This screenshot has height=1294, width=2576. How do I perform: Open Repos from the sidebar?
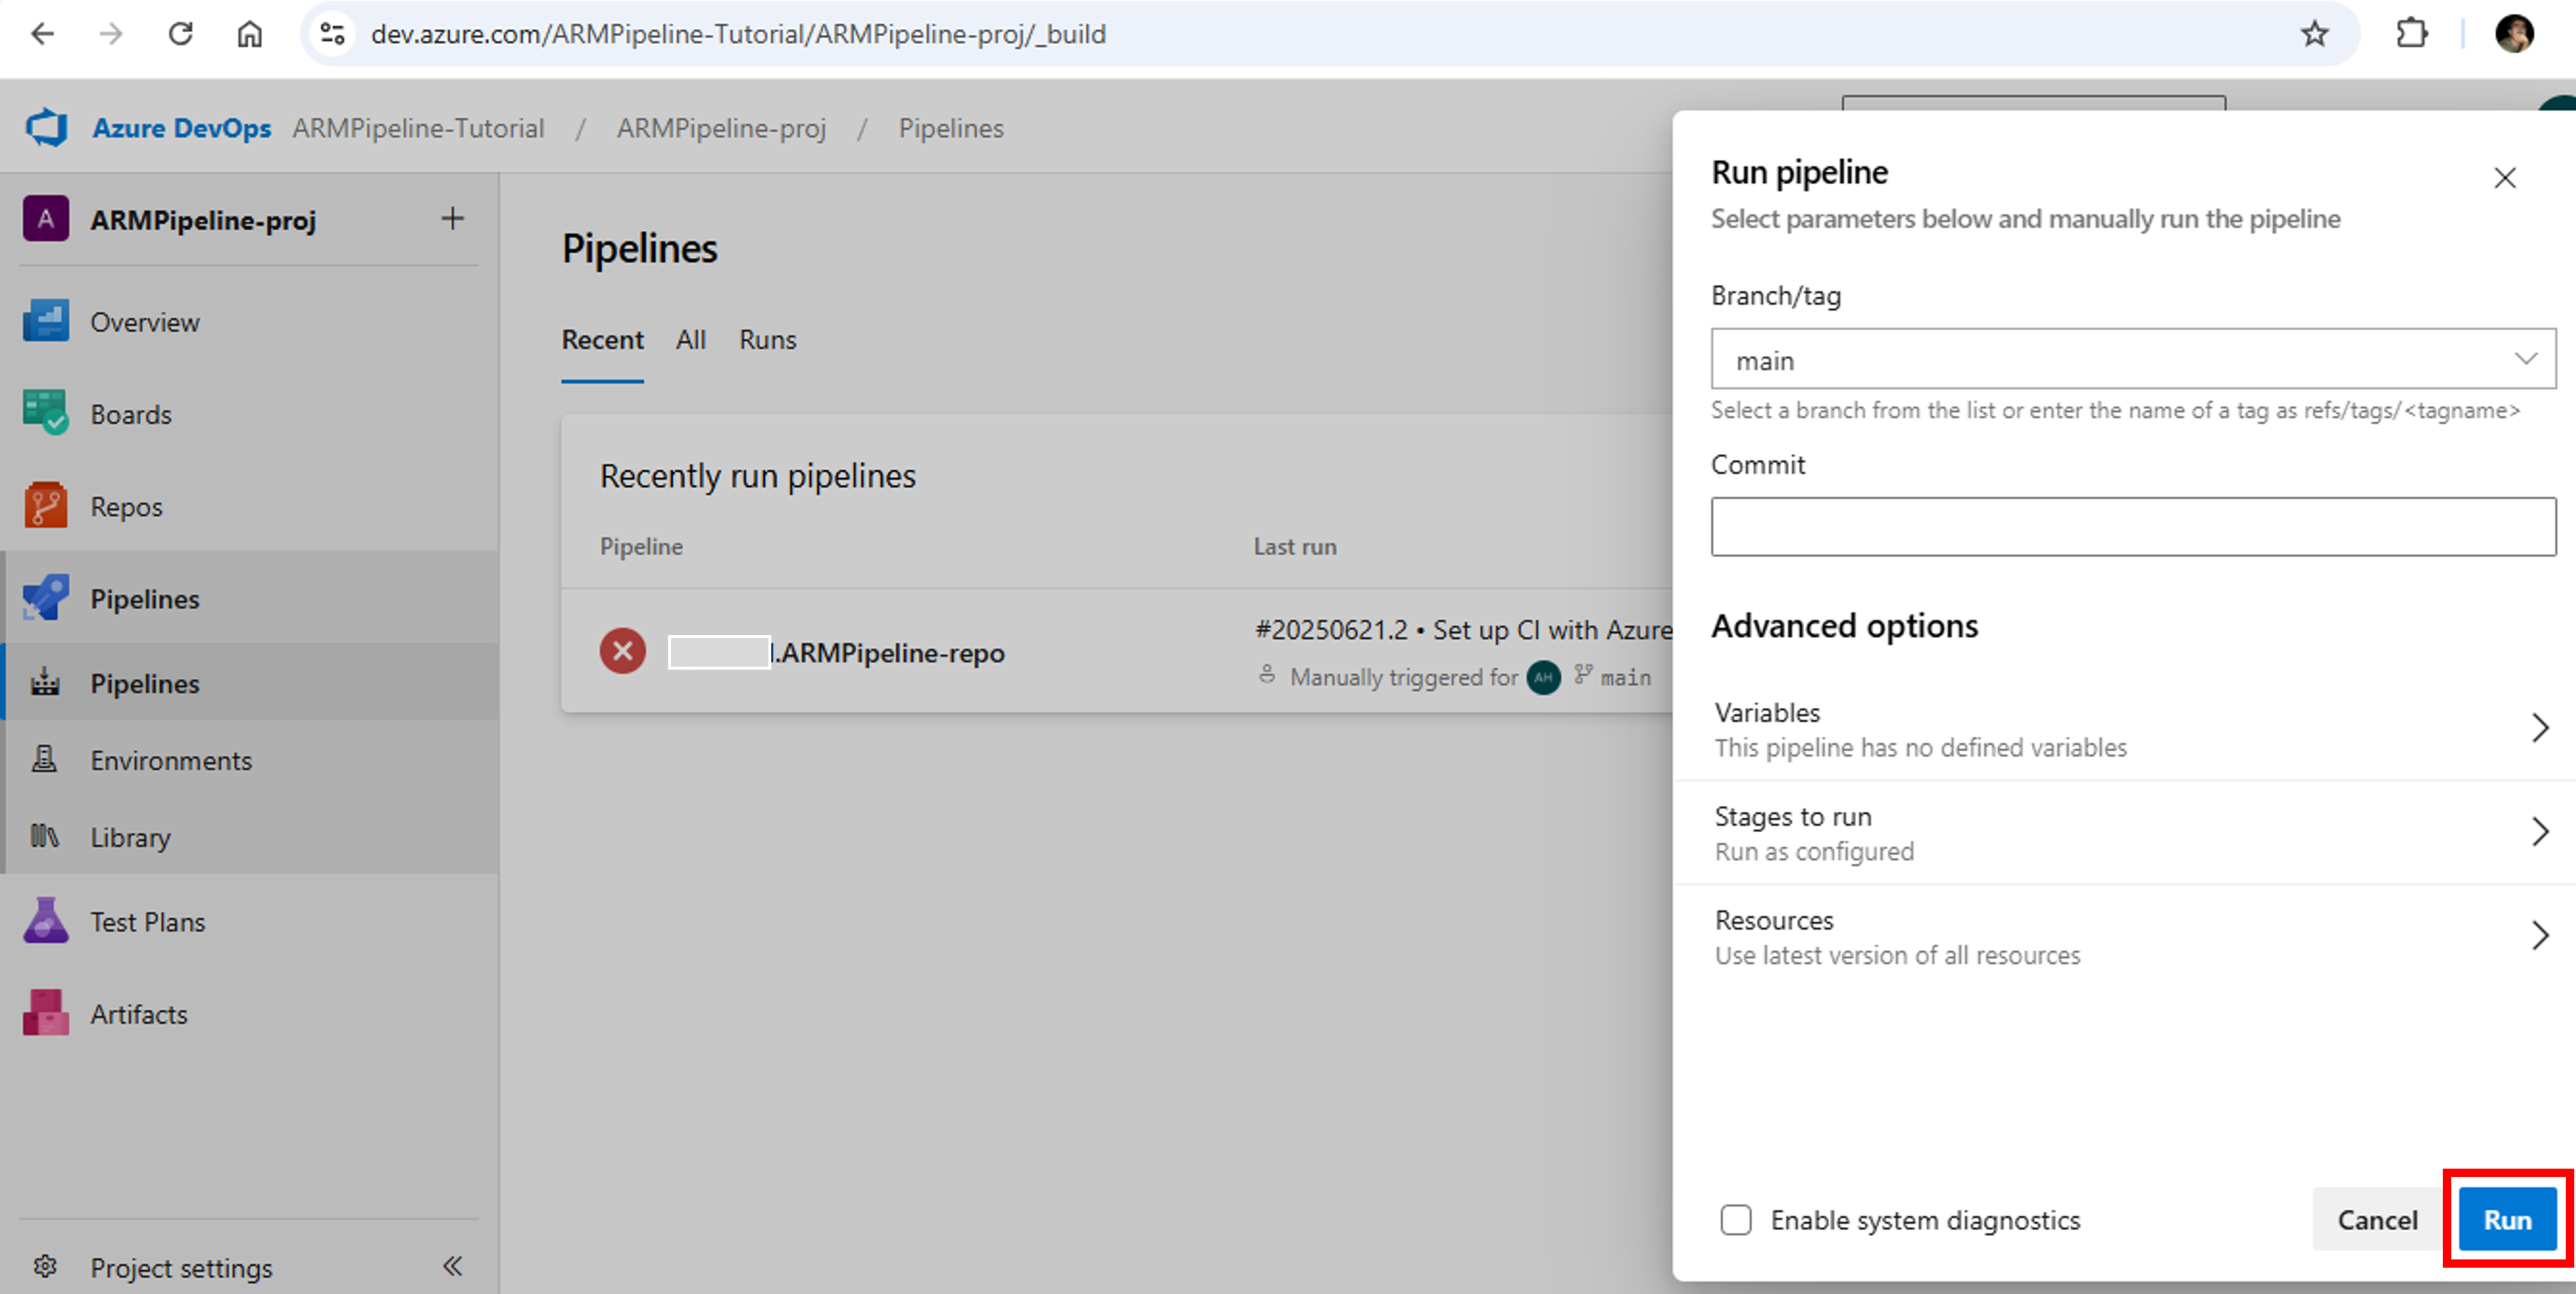(126, 506)
